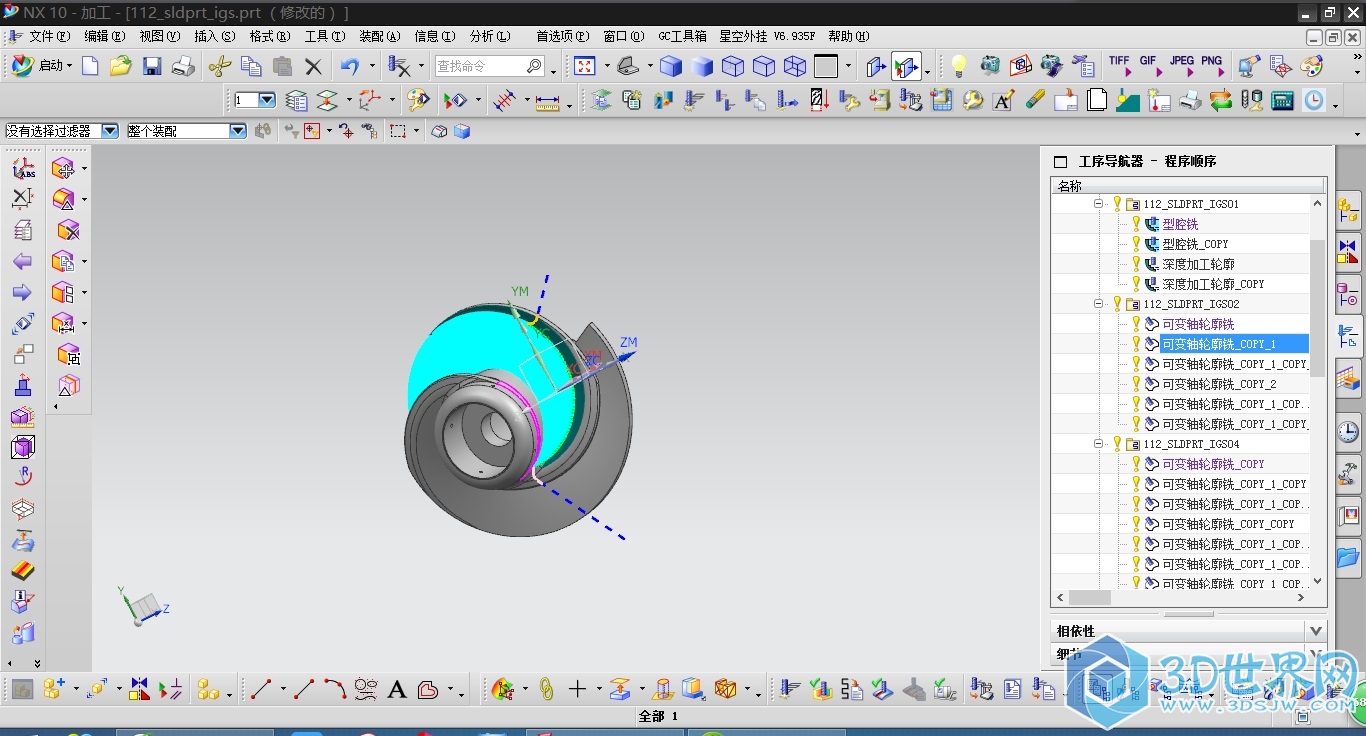Open the blue folder sidebar tab

coord(1349,556)
